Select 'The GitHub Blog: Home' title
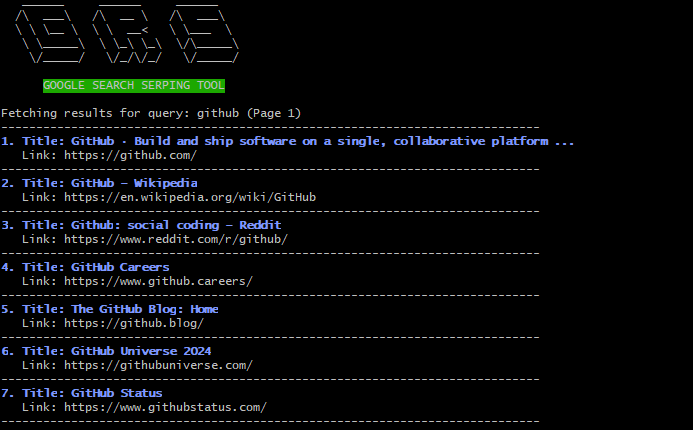 [x=145, y=309]
